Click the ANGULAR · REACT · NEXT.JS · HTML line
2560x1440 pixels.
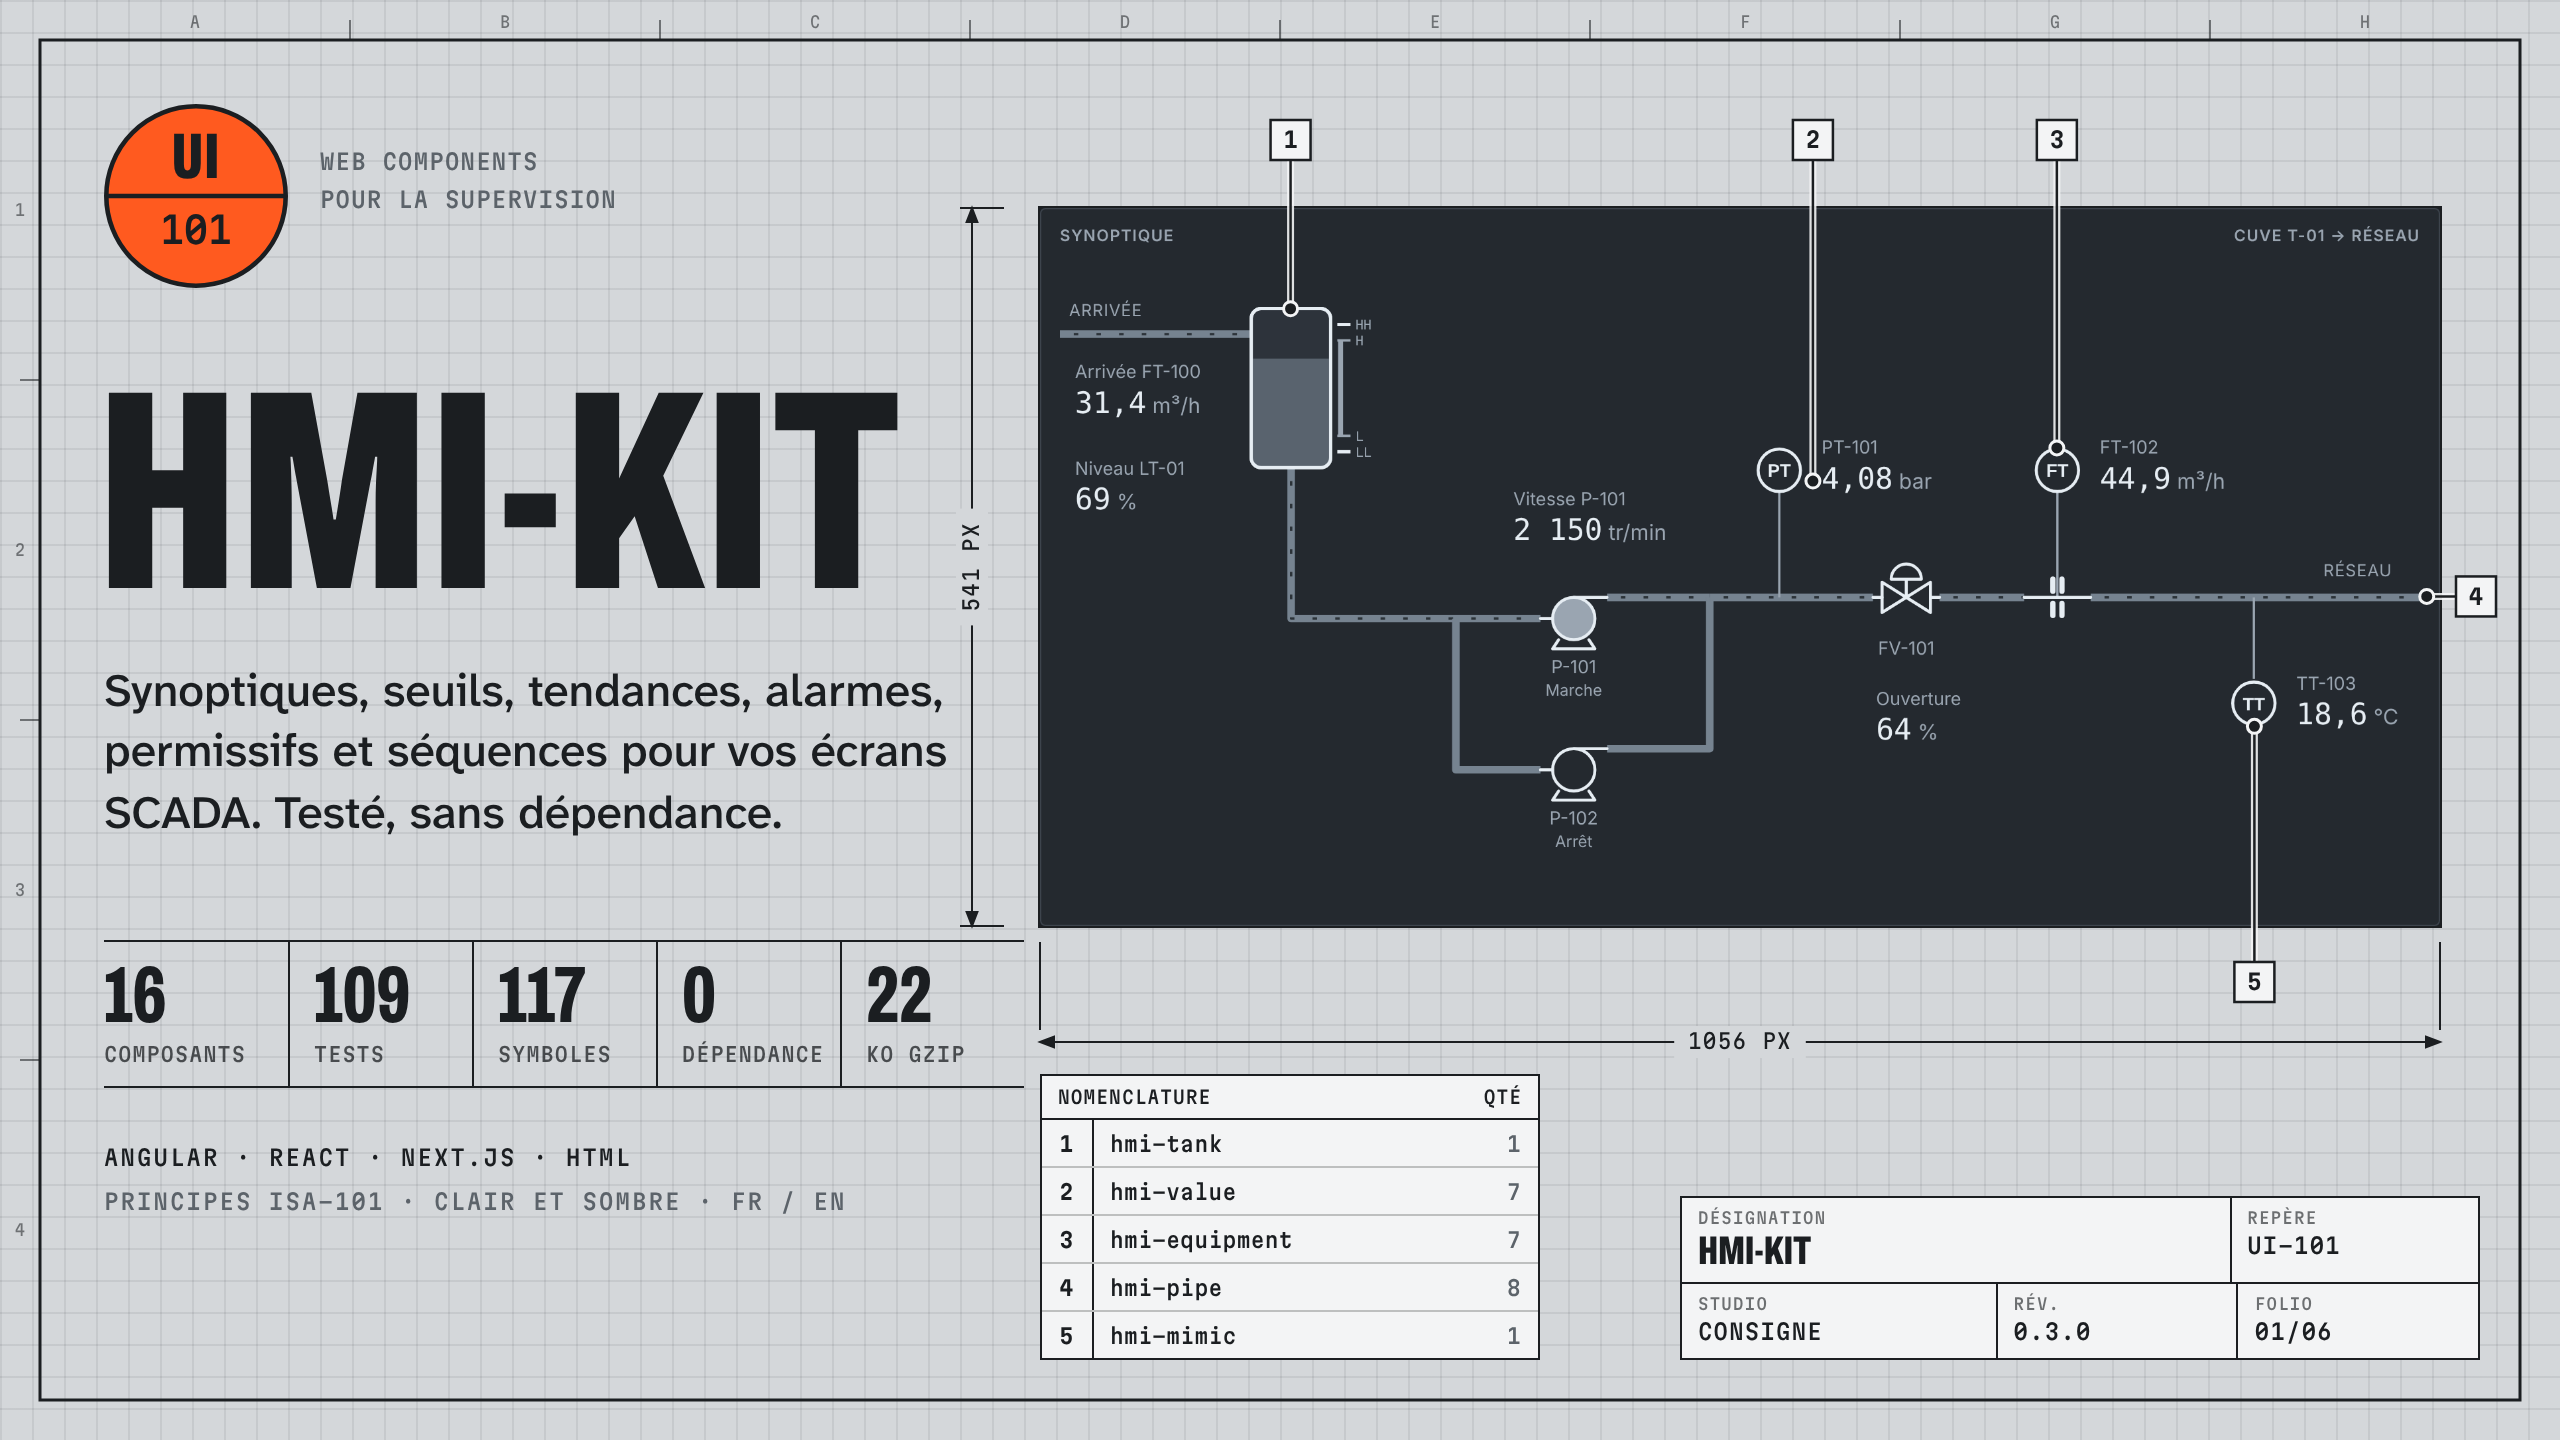(x=368, y=1158)
